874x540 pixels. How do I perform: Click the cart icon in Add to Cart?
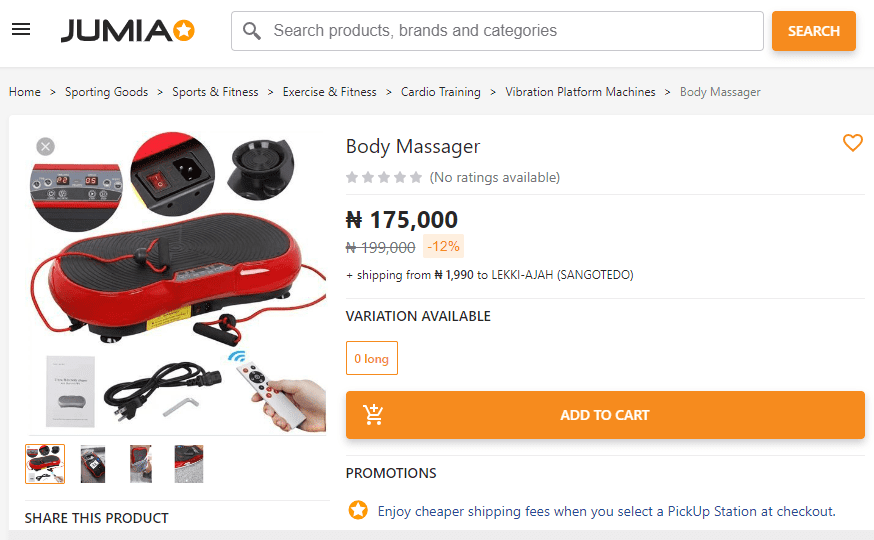[373, 415]
